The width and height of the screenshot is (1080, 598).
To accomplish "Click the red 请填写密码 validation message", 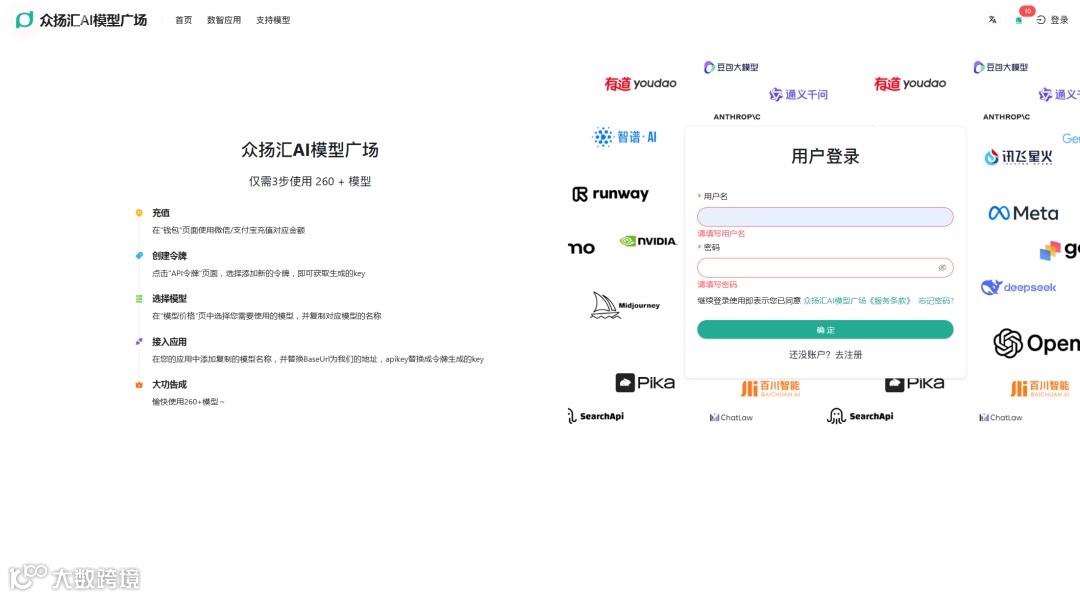I will click(717, 285).
